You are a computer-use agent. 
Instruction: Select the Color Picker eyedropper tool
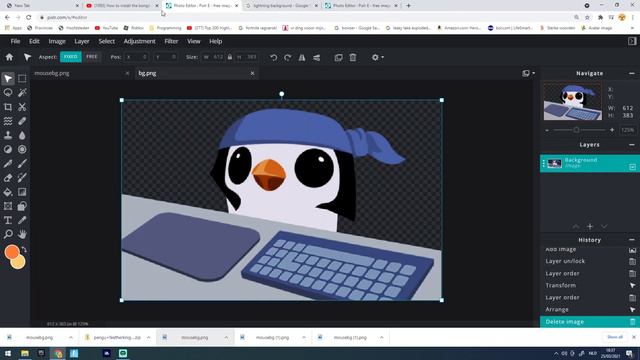(22, 220)
